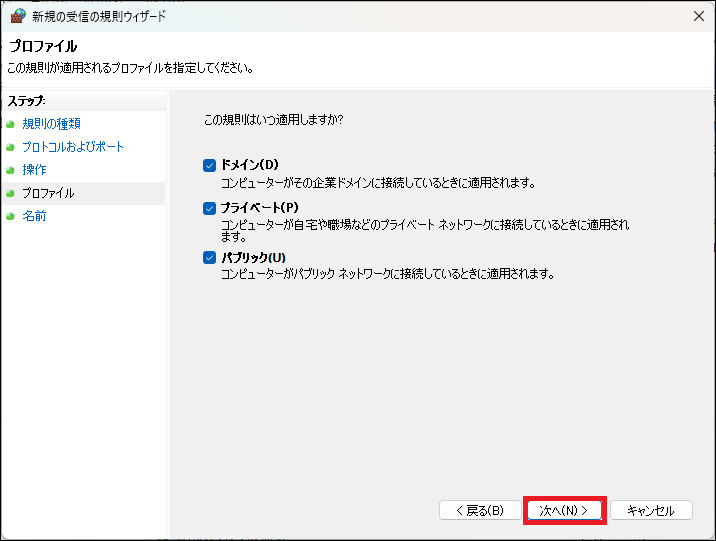This screenshot has height=541, width=716.
Task: Open the プロトコルおよびポート step
Action: (73, 147)
